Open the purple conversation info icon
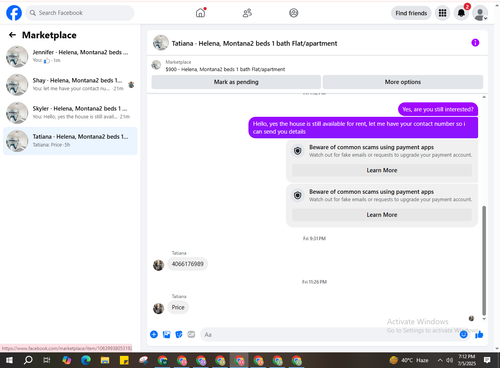The height and width of the screenshot is (368, 500). click(475, 43)
